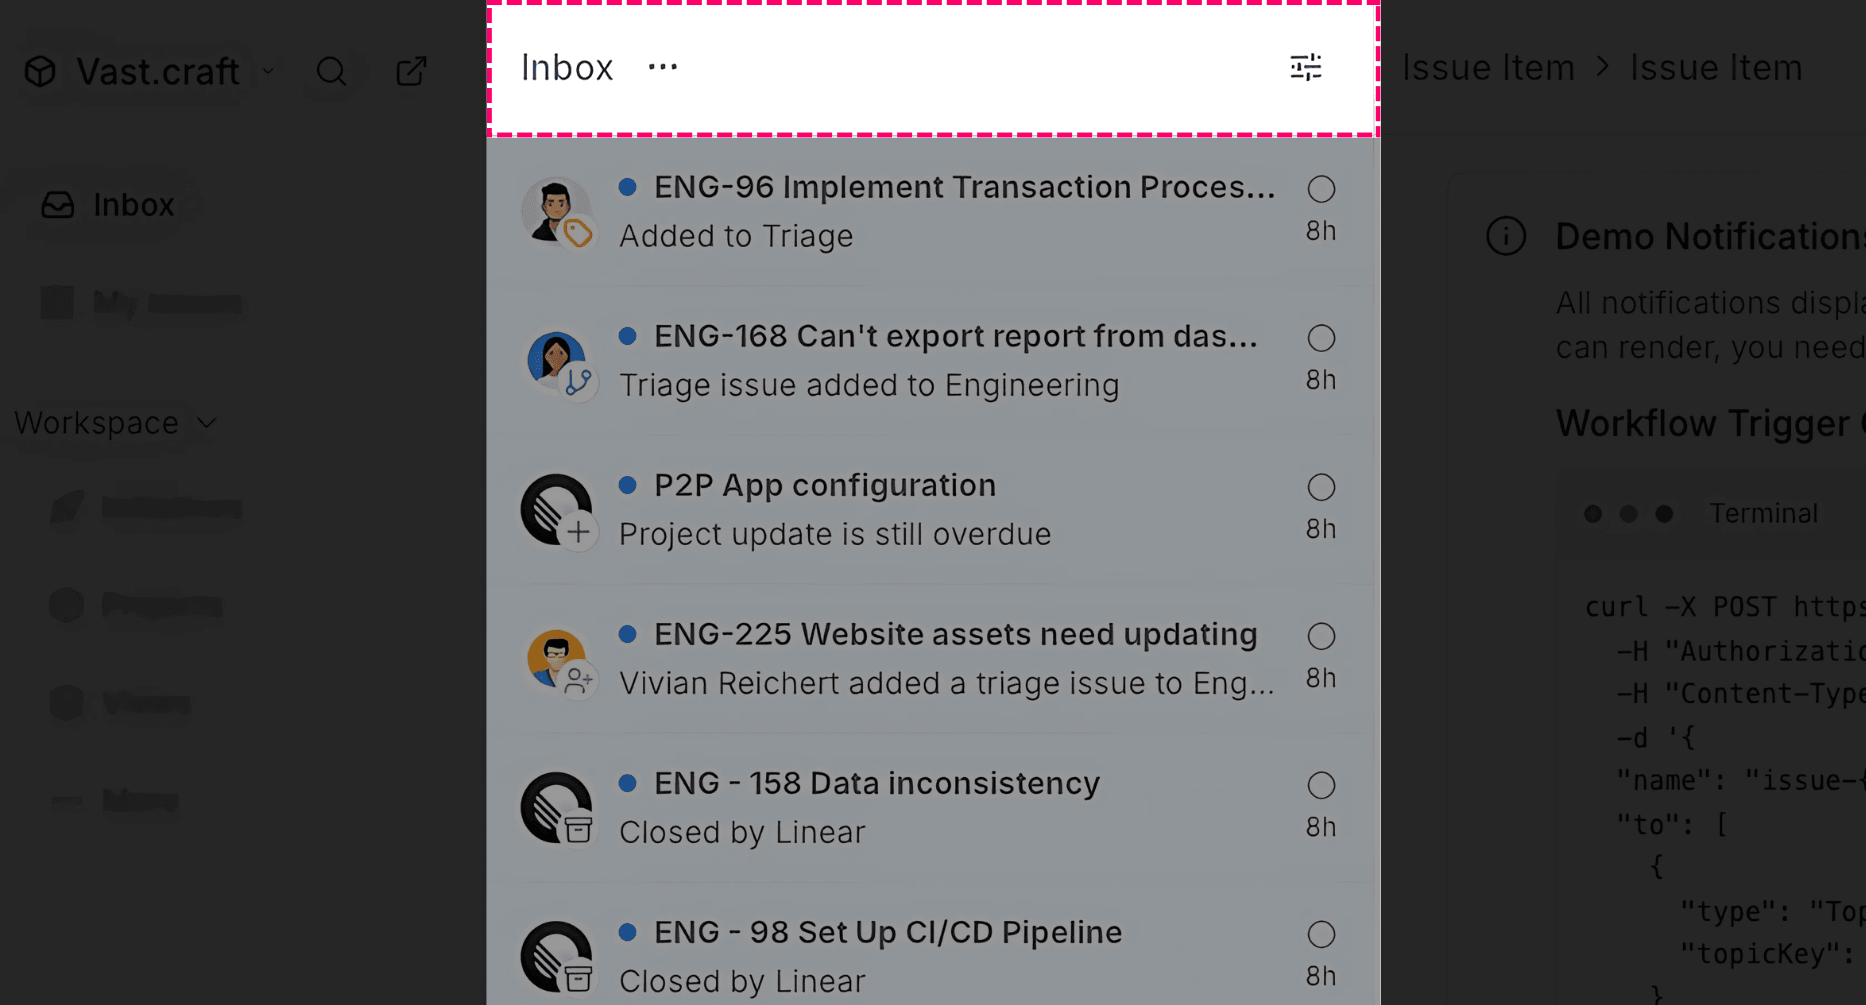Collapse the Workspace section chevron
The height and width of the screenshot is (1005, 1866).
click(207, 423)
